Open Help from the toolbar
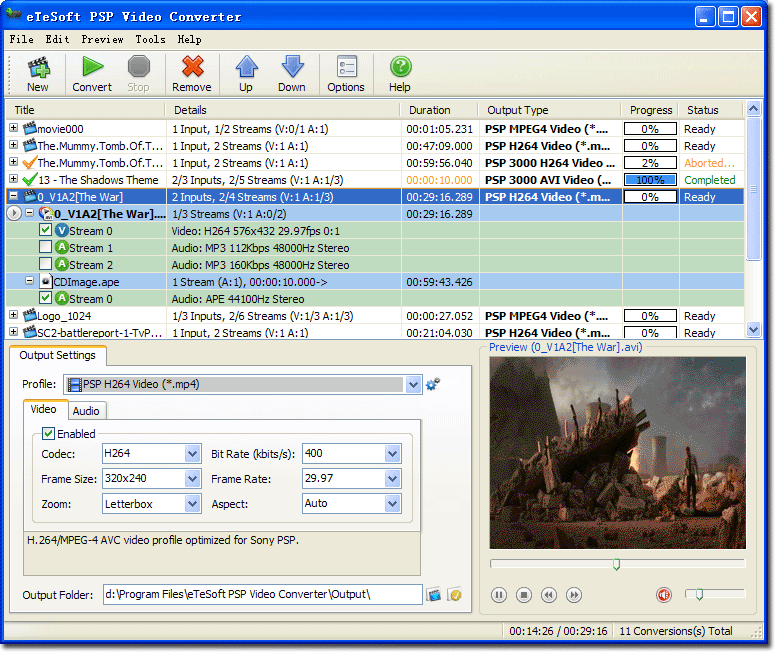The image size is (778, 654). tap(400, 74)
